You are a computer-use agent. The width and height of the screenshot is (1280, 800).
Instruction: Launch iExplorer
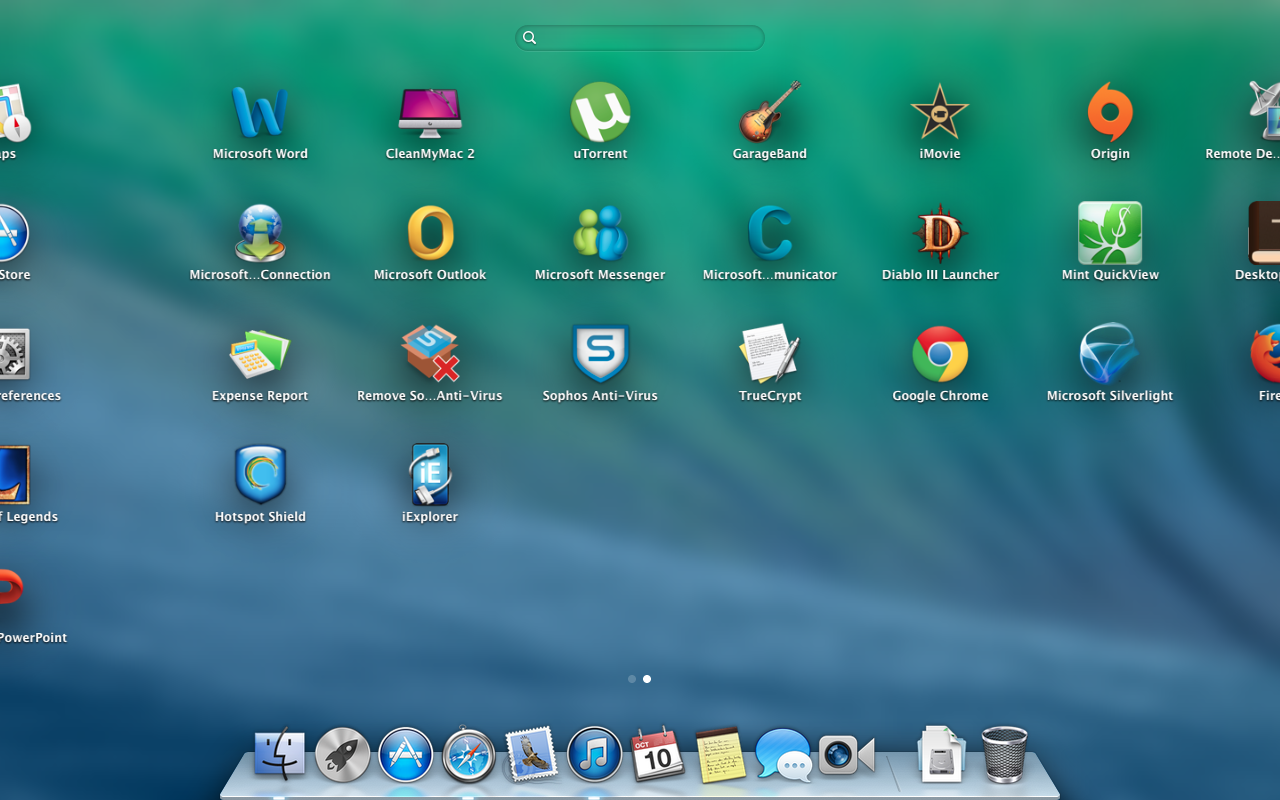click(x=430, y=475)
